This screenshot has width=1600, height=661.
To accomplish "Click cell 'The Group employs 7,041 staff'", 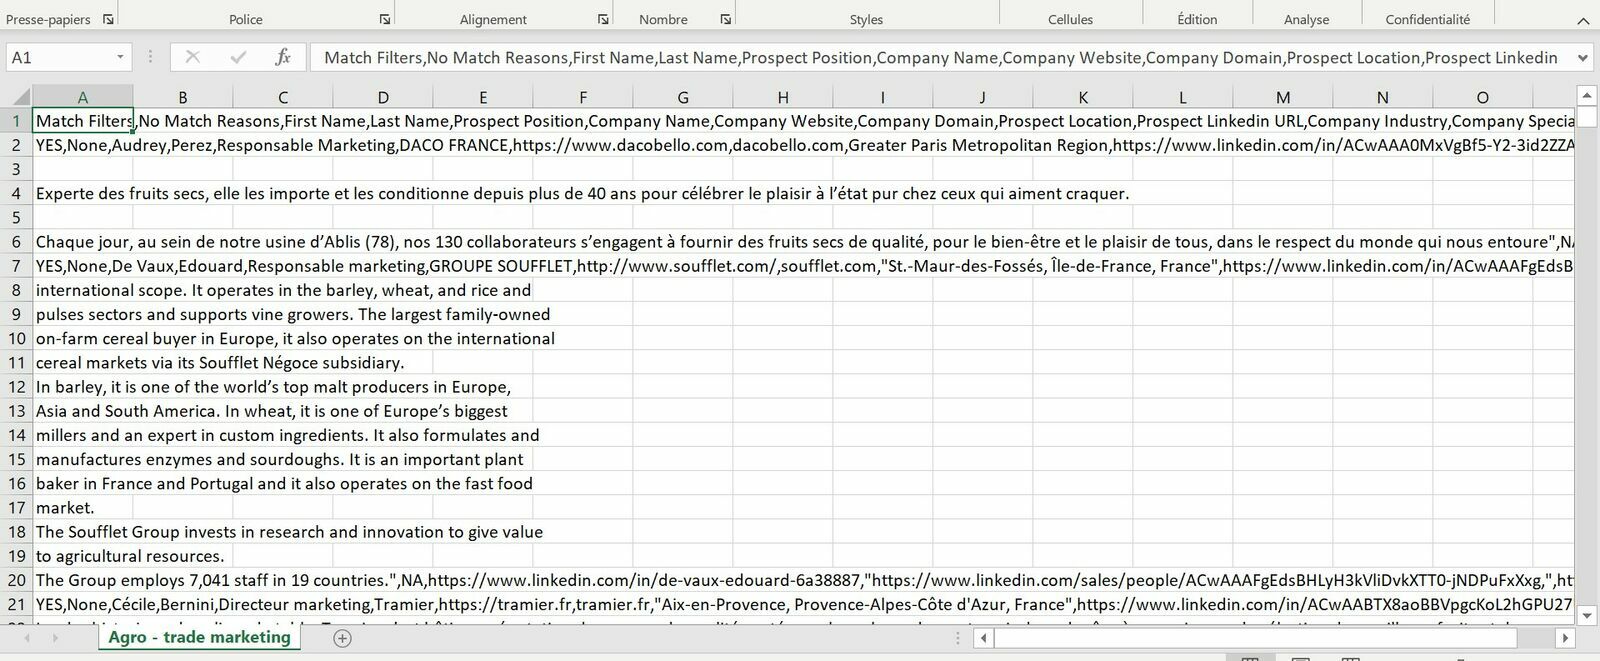I will 83,580.
